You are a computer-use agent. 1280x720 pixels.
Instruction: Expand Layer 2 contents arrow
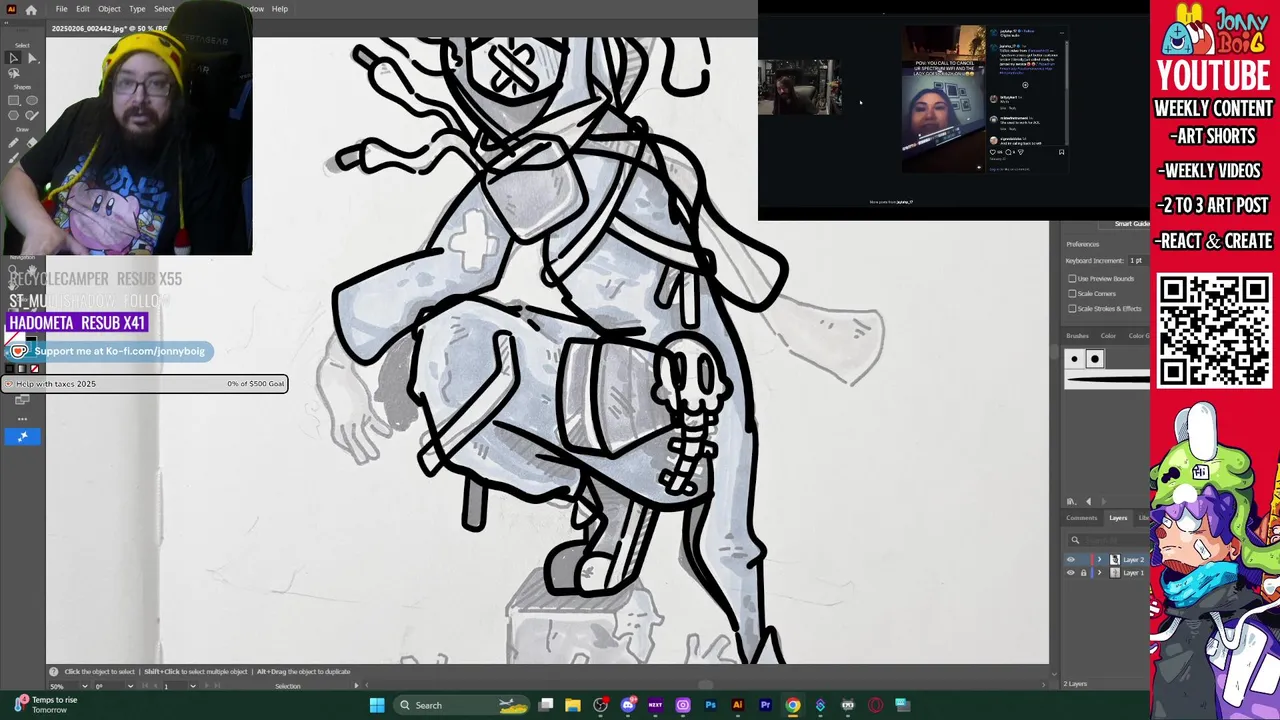pyautogui.click(x=1099, y=560)
